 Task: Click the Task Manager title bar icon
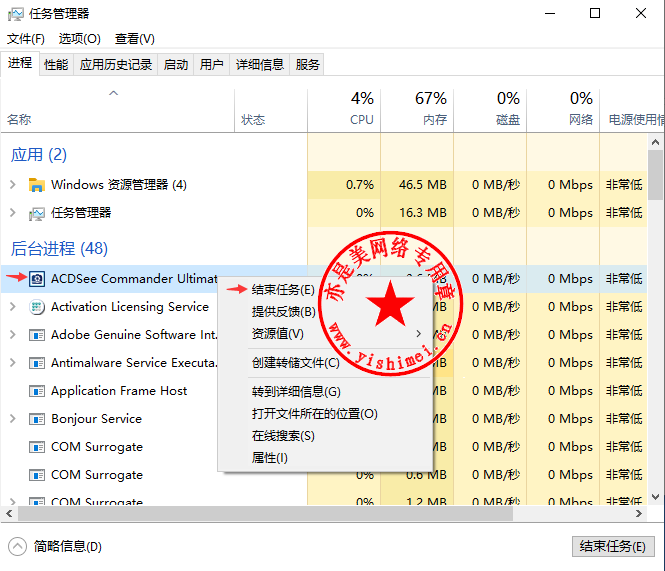coord(16,14)
